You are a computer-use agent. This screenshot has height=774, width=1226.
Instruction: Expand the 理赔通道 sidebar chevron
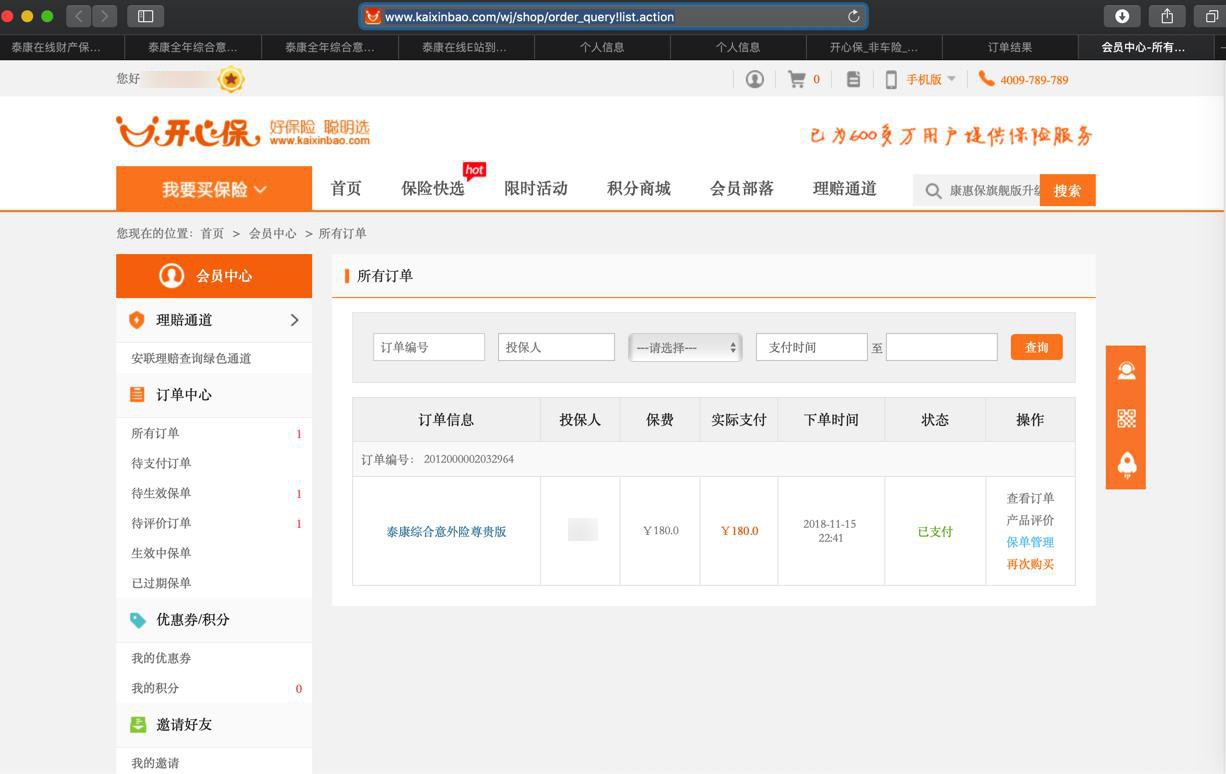pos(294,320)
